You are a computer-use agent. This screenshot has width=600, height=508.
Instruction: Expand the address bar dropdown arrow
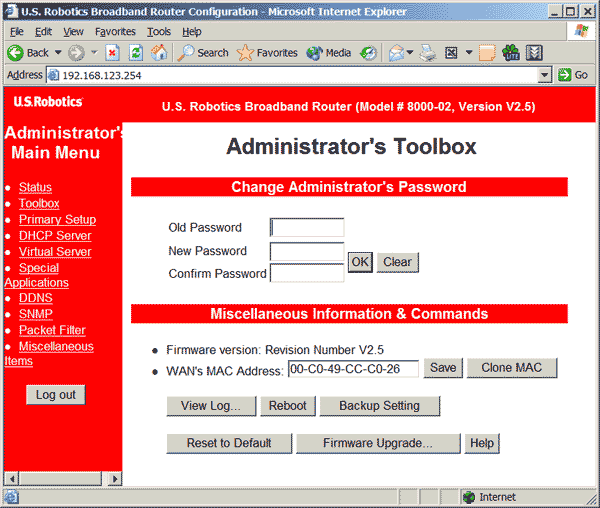(545, 75)
